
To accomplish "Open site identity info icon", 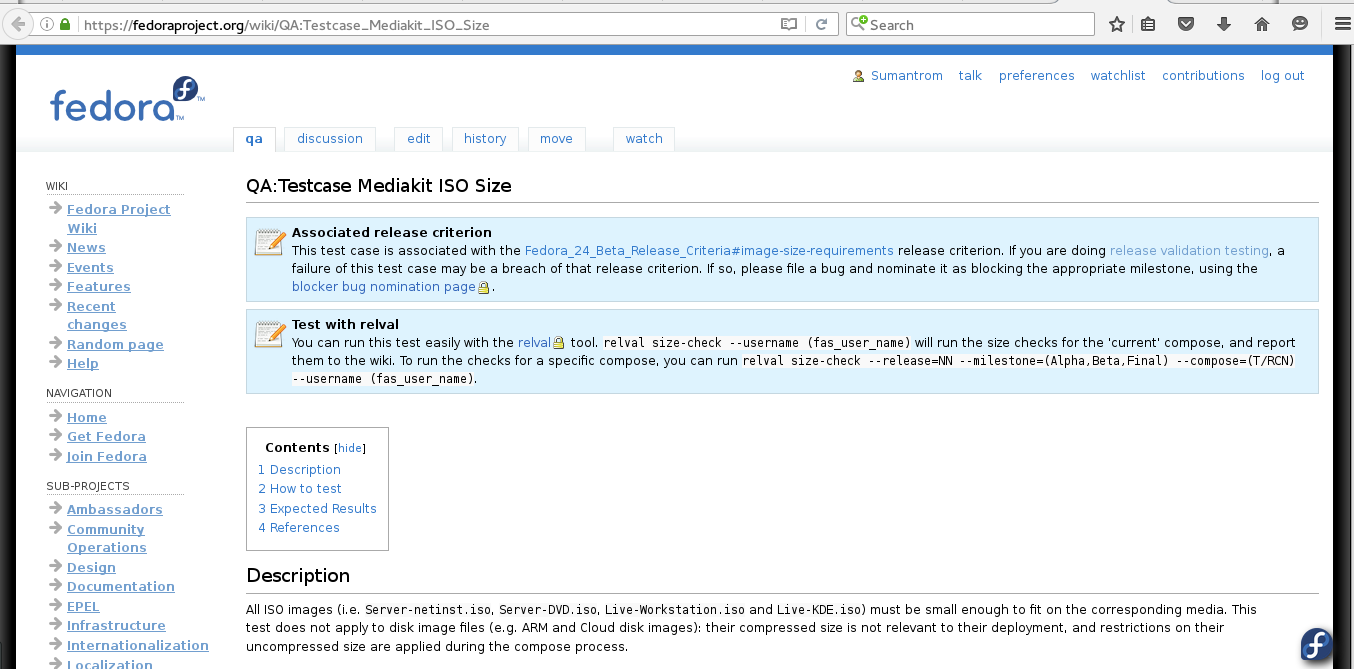I will click(x=48, y=24).
